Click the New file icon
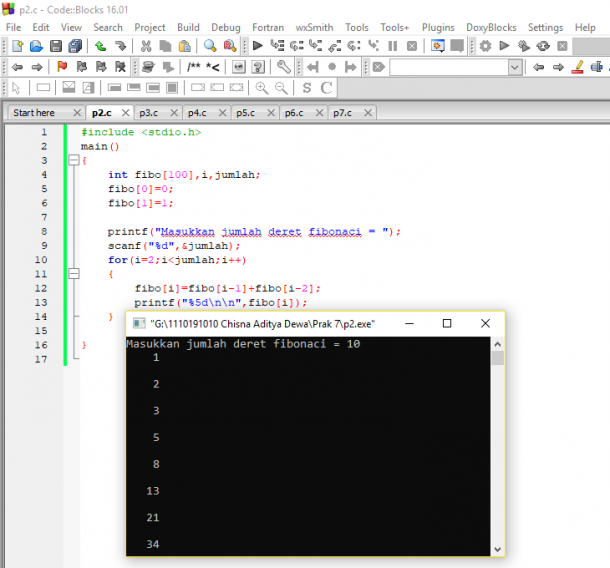This screenshot has width=610, height=568. coord(18,46)
